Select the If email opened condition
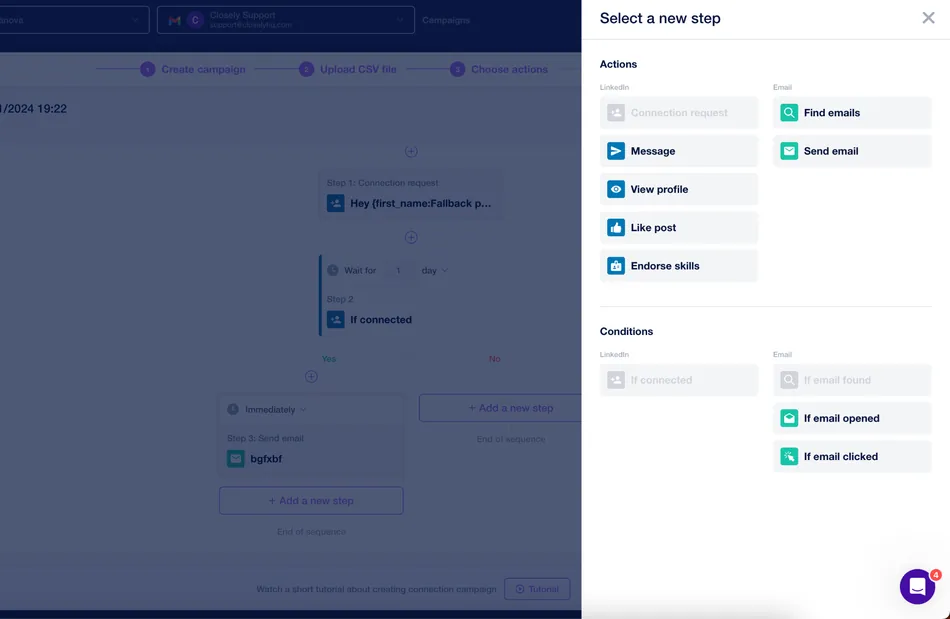The height and width of the screenshot is (619, 950). pyautogui.click(x=852, y=418)
